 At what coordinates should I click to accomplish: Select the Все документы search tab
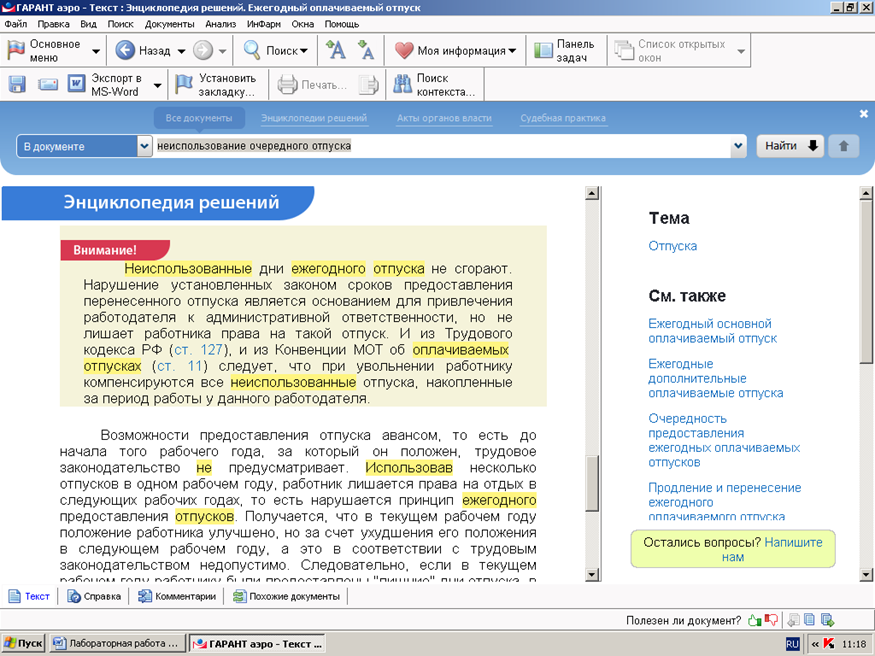(199, 118)
